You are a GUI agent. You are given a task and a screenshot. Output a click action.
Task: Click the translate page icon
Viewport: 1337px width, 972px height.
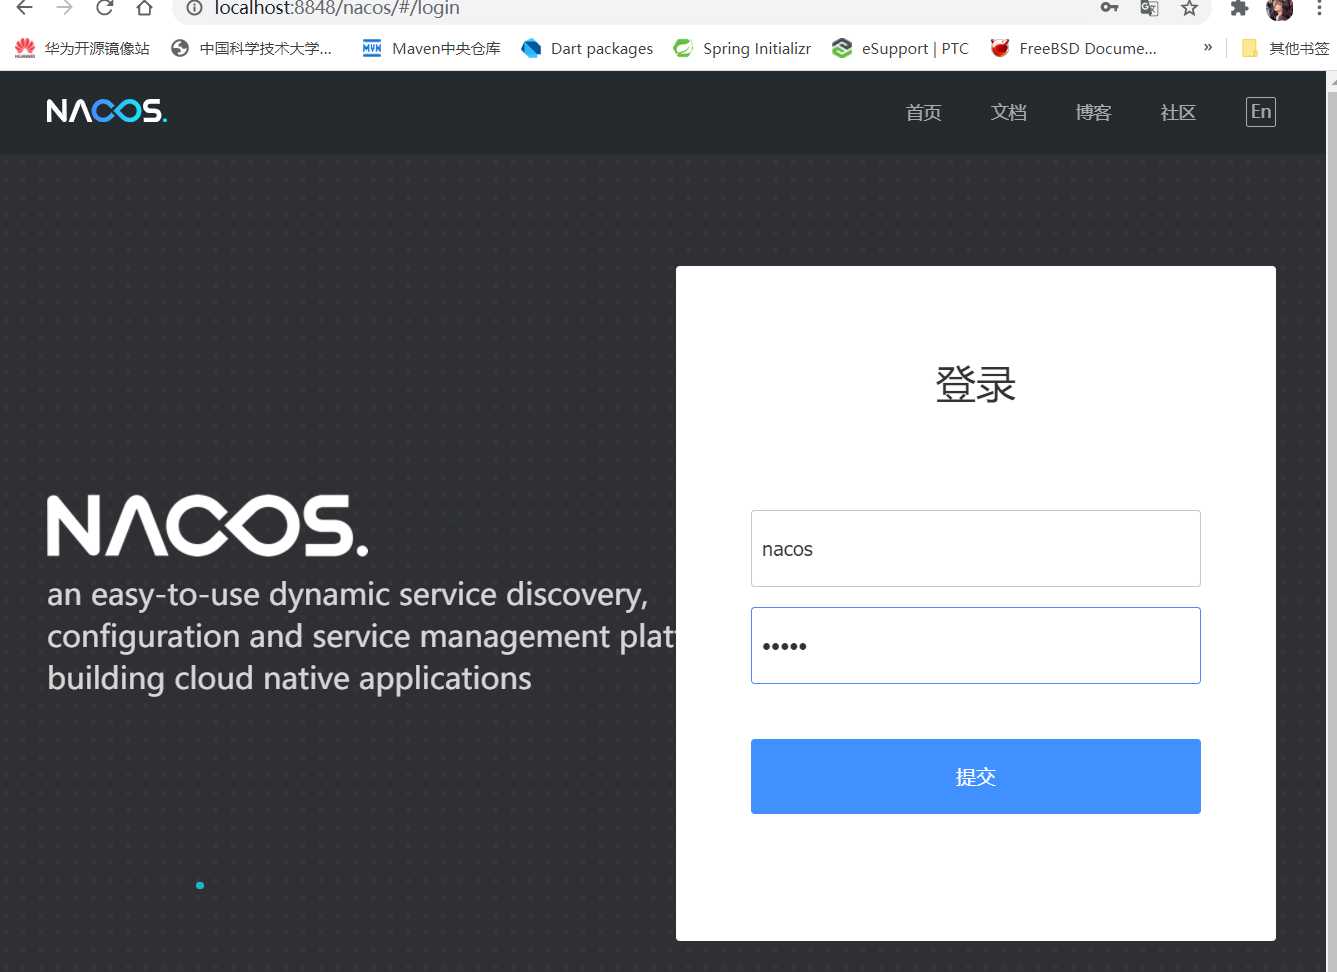pos(1149,8)
